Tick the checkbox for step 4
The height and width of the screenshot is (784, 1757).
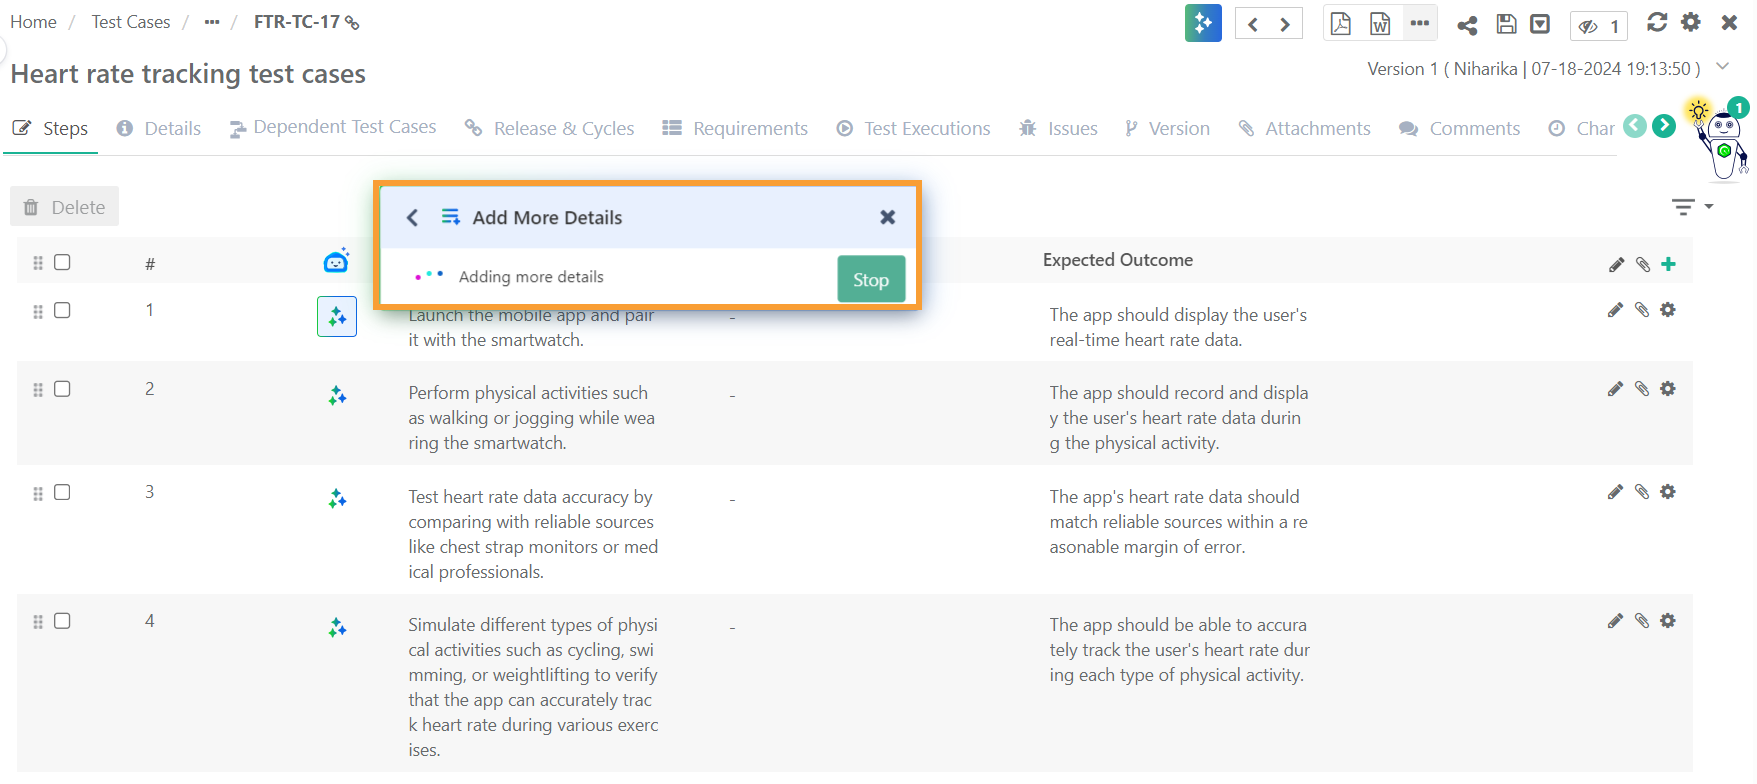click(62, 621)
